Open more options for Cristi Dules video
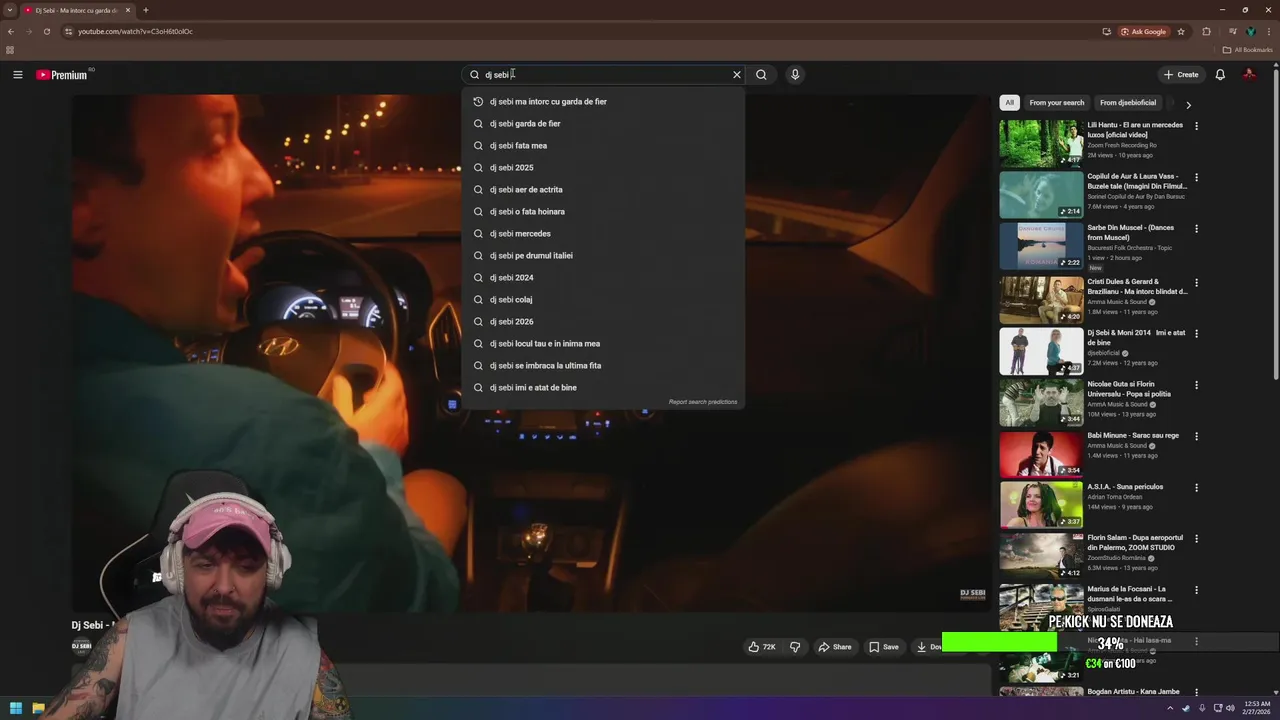This screenshot has width=1280, height=720. tap(1196, 283)
